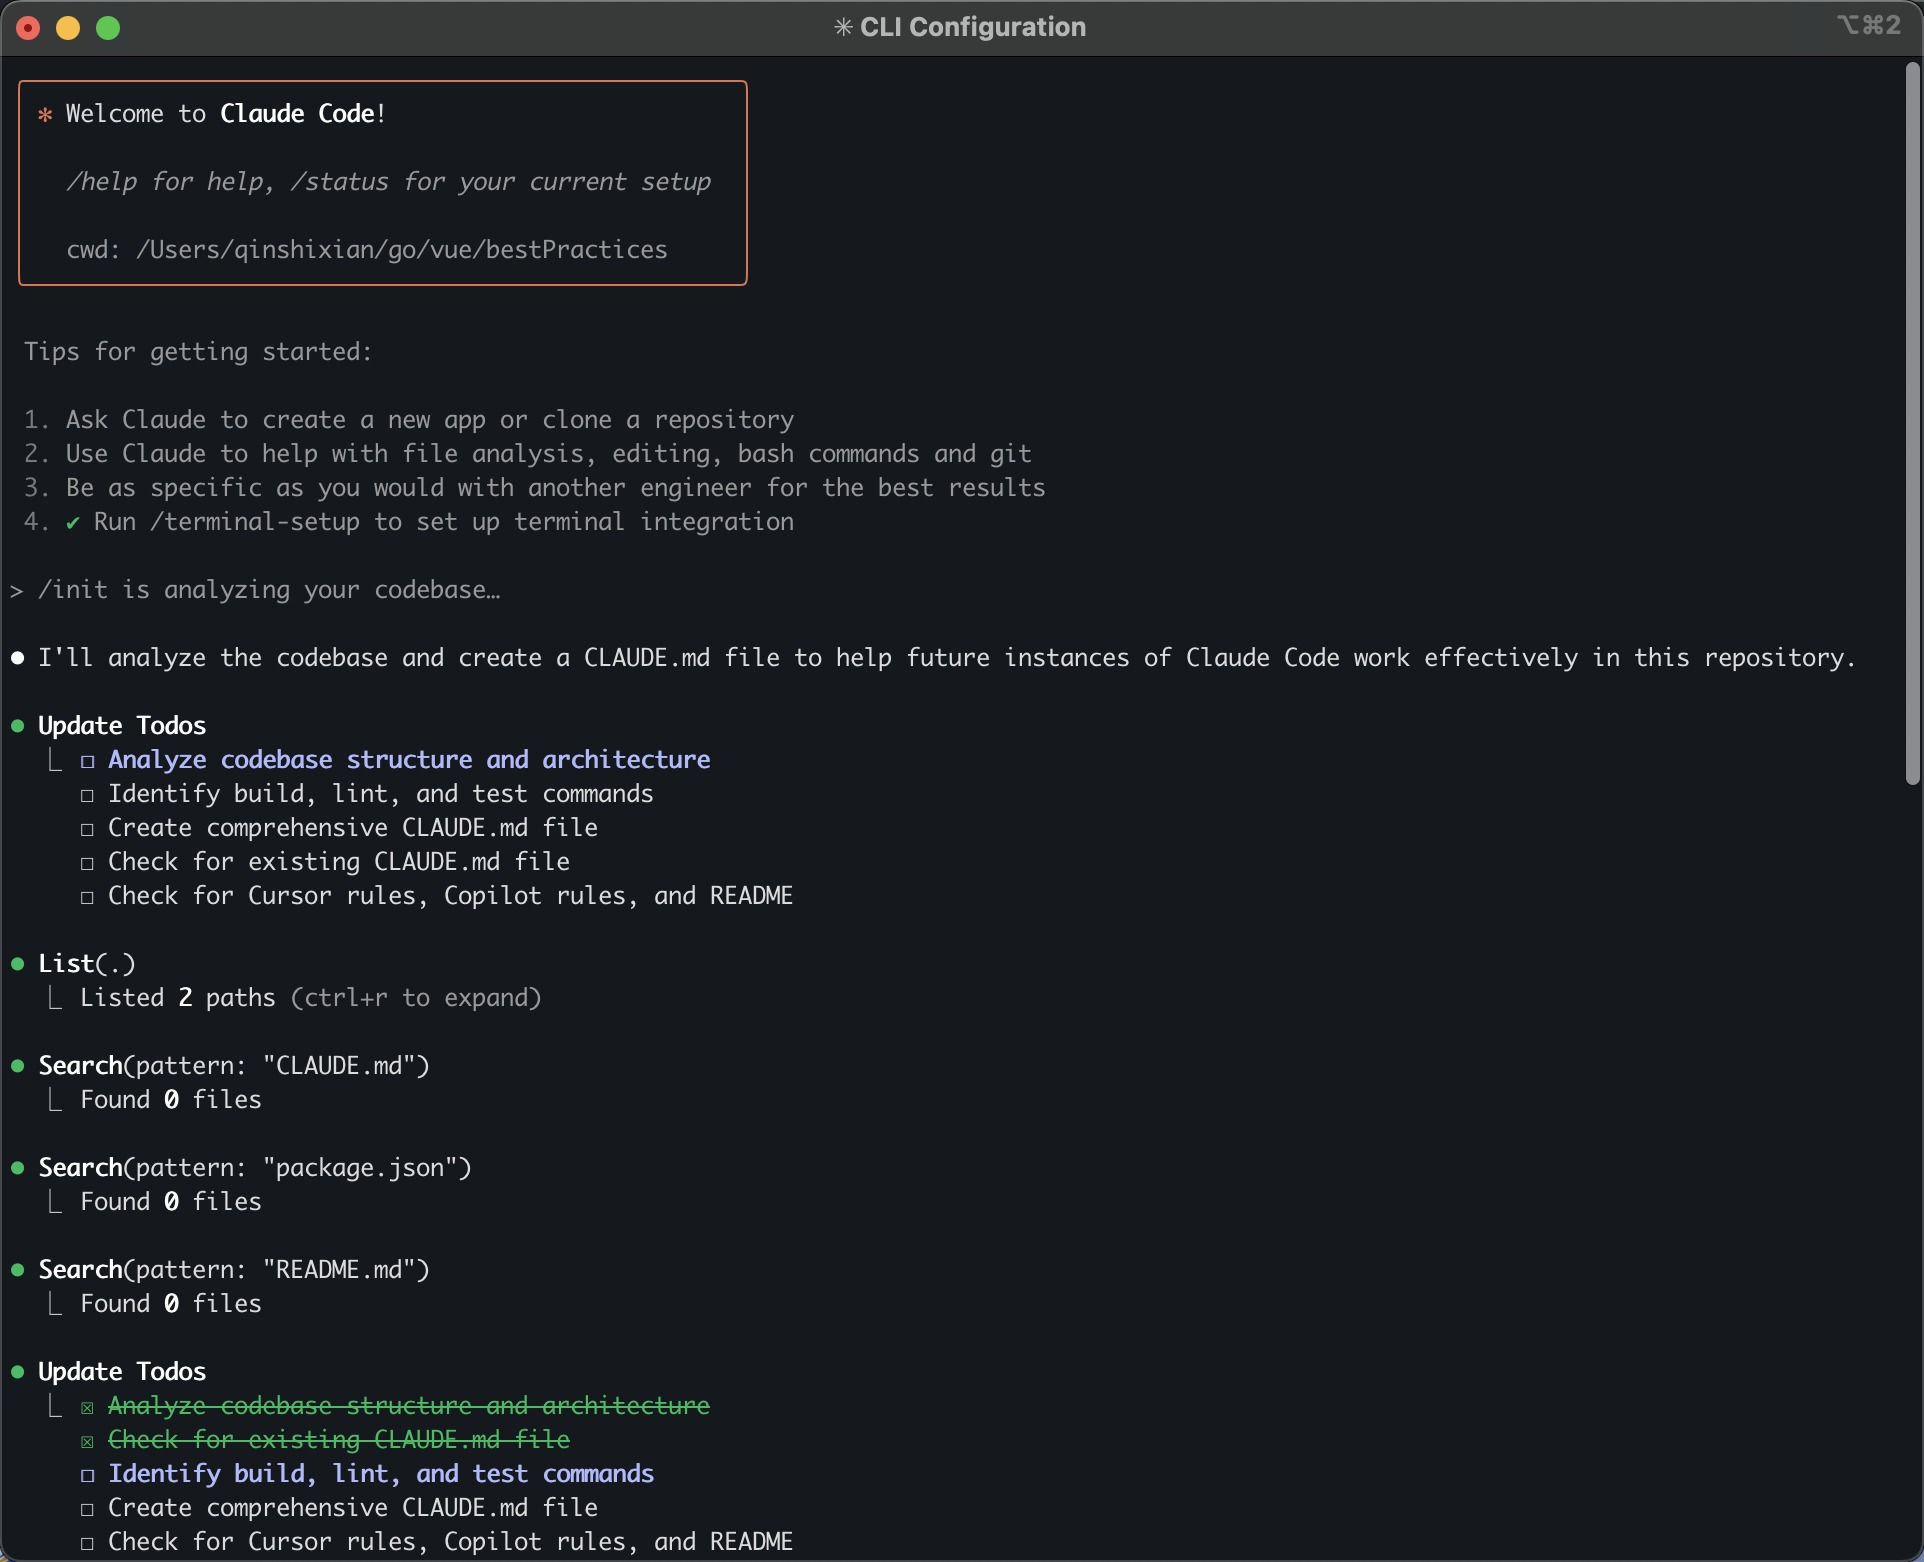The image size is (1924, 1562).
Task: Click the title bar asterisk icon
Action: tap(843, 27)
